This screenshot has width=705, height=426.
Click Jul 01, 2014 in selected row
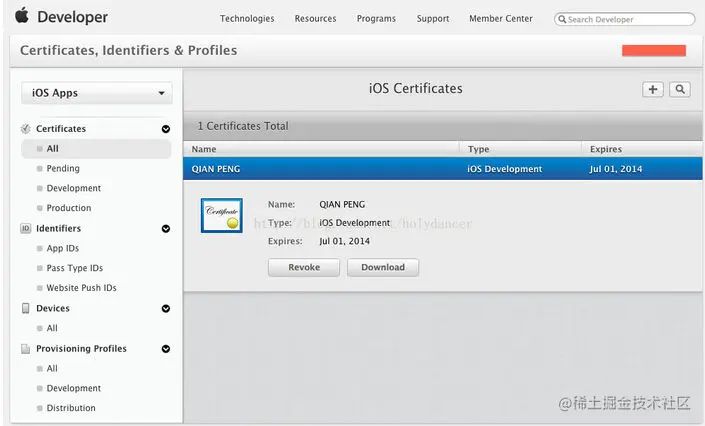click(x=616, y=169)
